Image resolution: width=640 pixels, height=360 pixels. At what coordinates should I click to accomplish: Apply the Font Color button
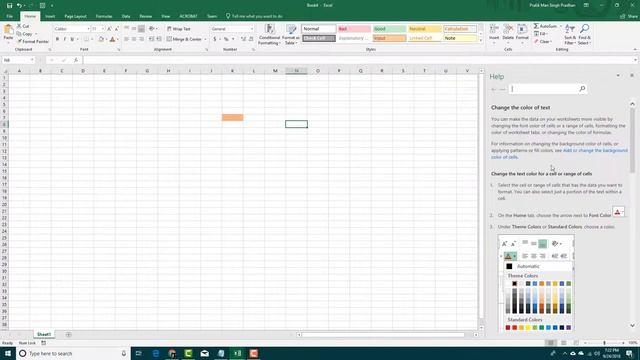113,39
